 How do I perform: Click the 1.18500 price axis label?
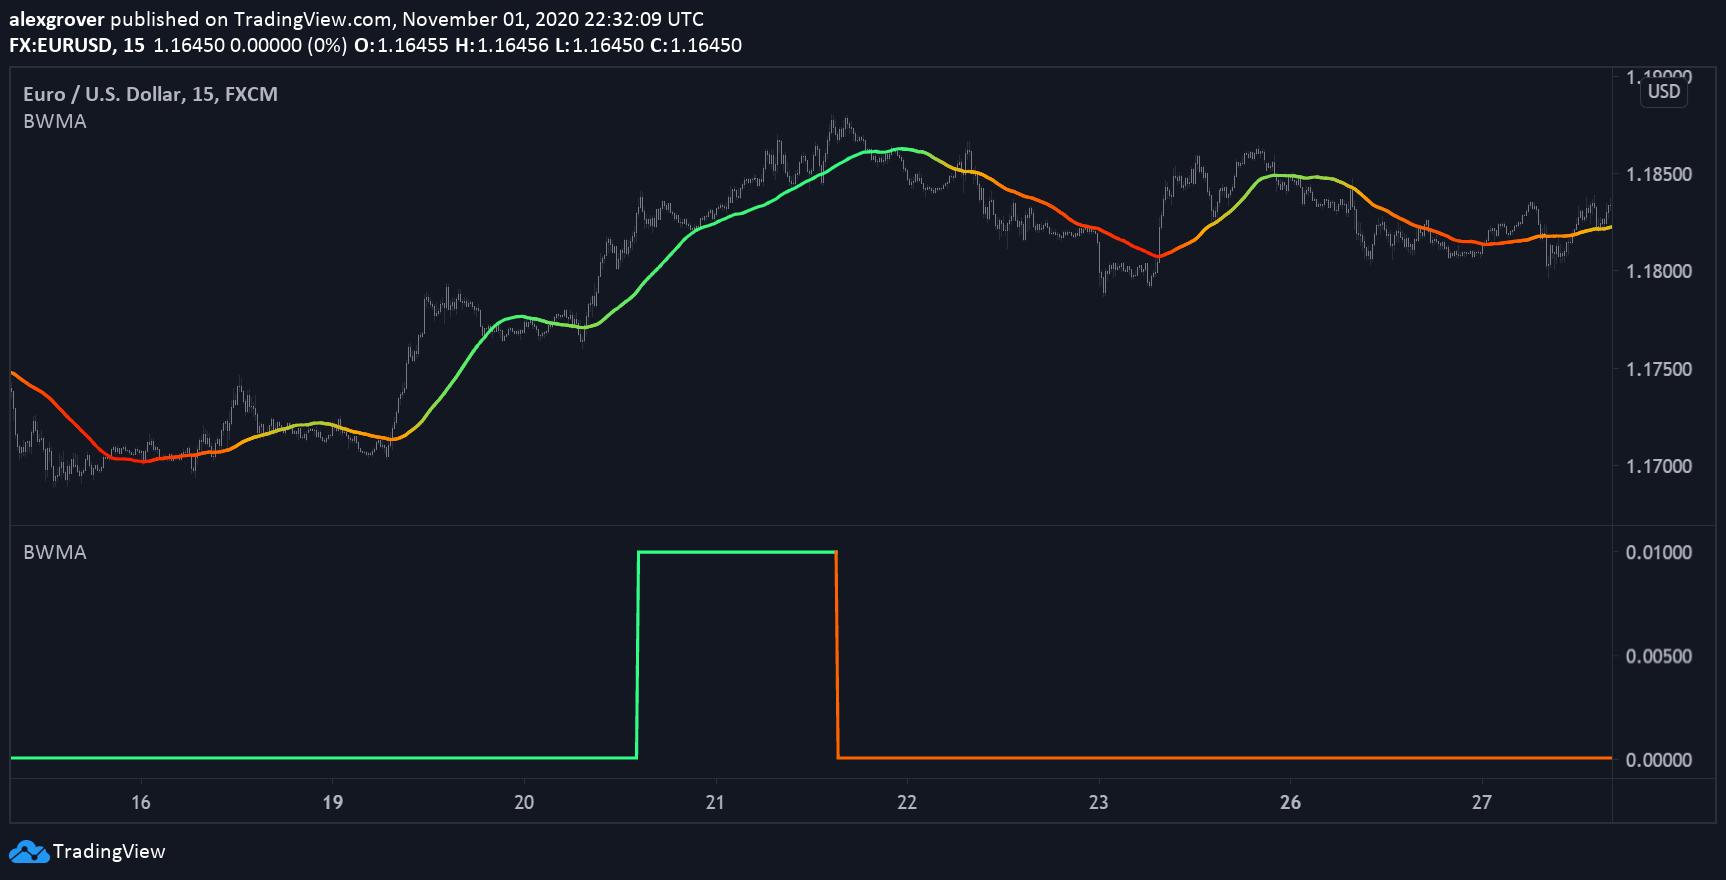[x=1659, y=174]
